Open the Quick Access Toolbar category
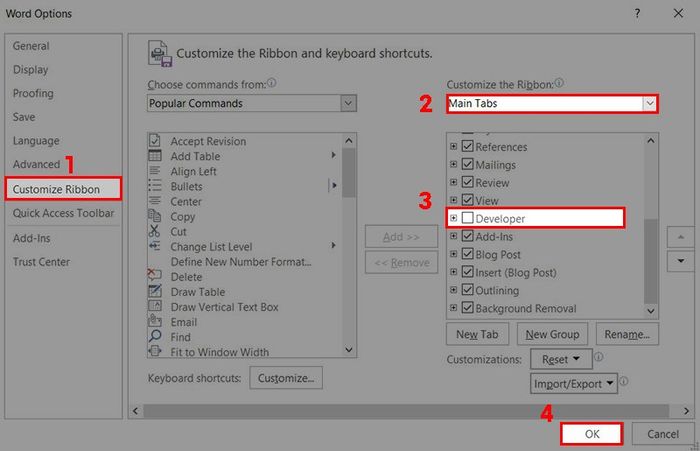 (63, 213)
